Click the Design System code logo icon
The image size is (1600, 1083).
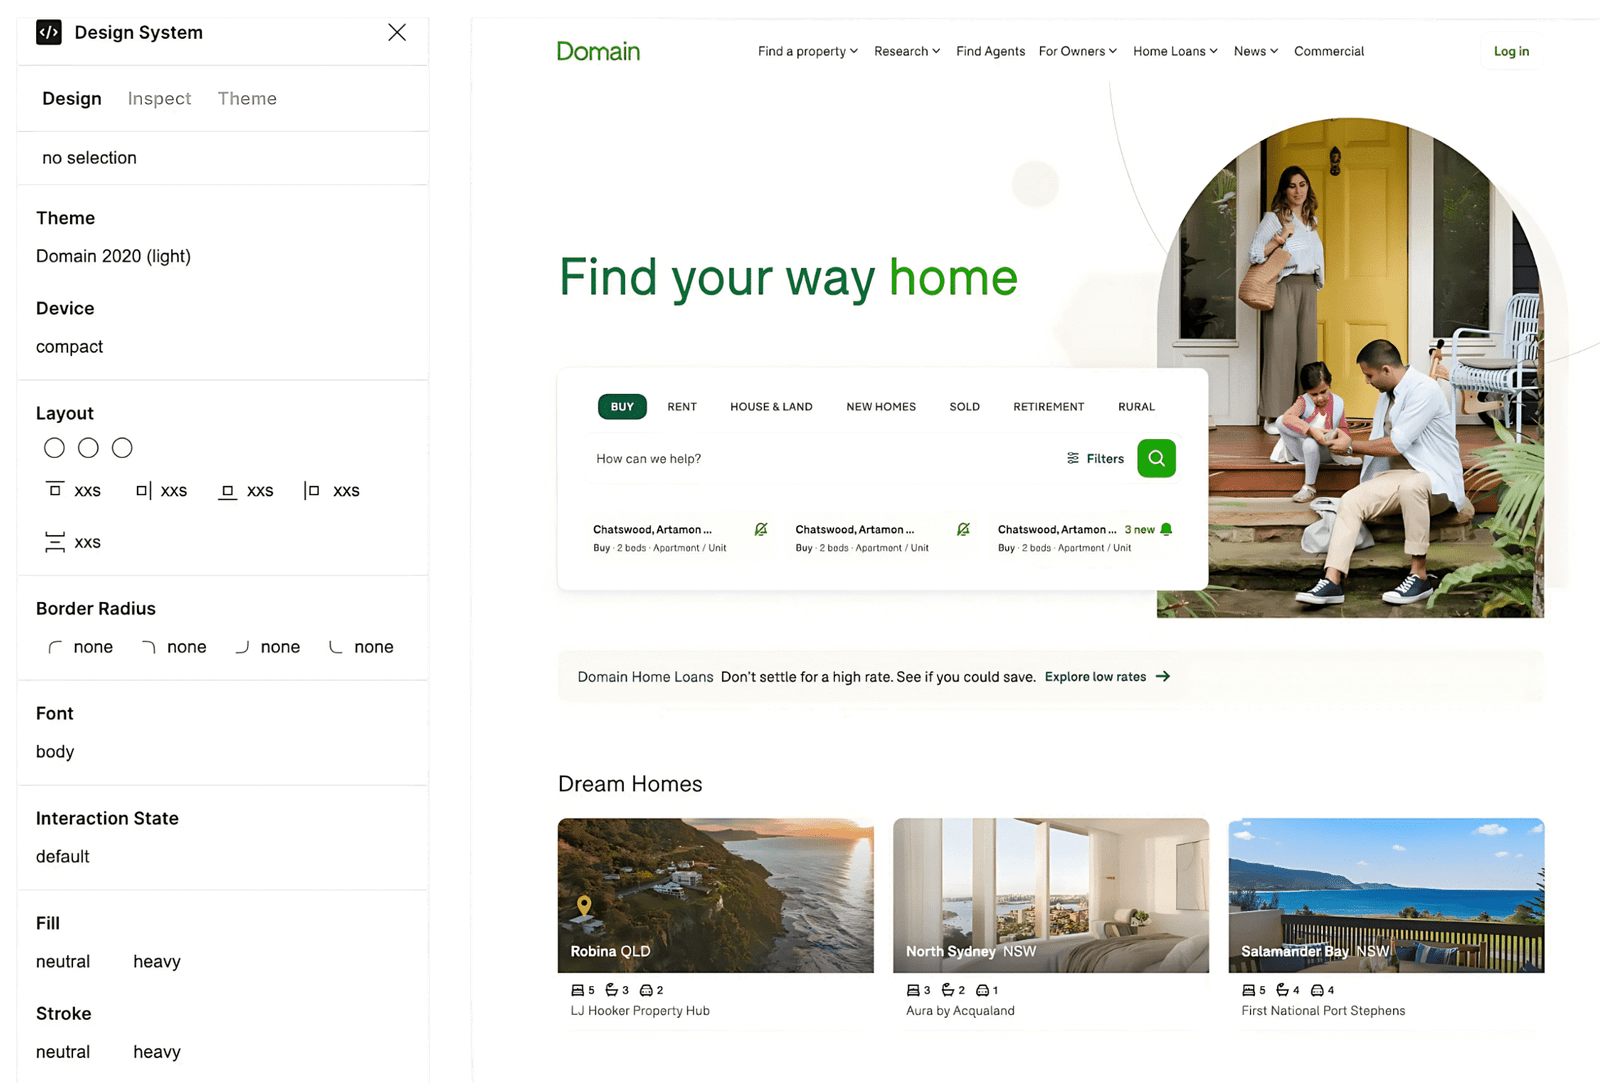coord(49,33)
